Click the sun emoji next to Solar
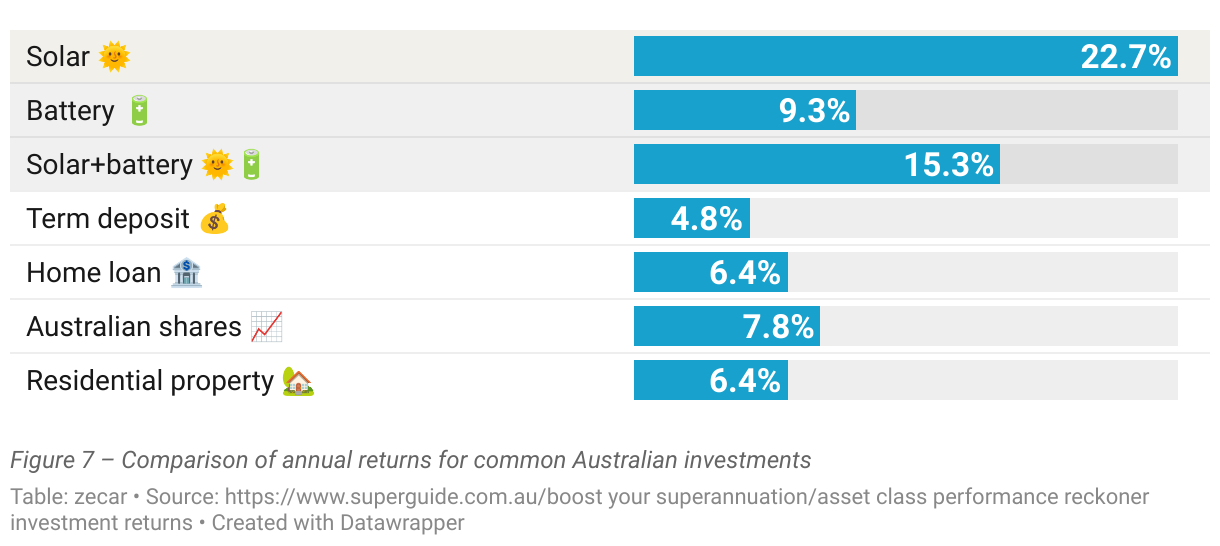The height and width of the screenshot is (546, 1220). coord(115,57)
